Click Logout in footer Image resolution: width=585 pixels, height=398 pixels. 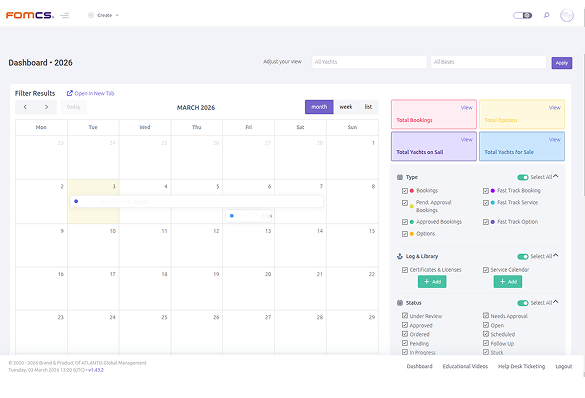(564, 366)
